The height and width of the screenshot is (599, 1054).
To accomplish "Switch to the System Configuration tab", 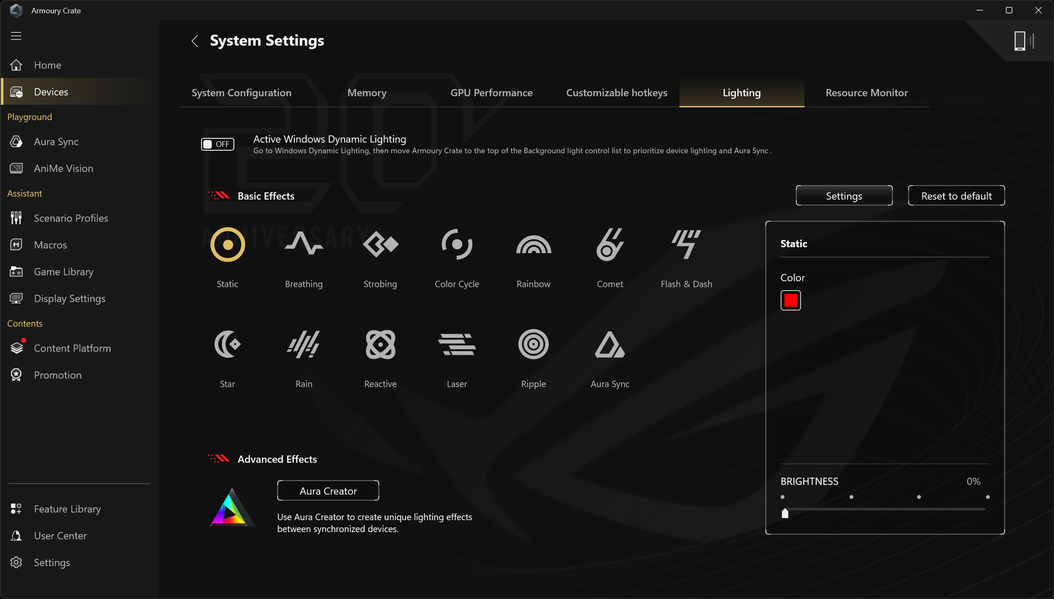I will 241,93.
